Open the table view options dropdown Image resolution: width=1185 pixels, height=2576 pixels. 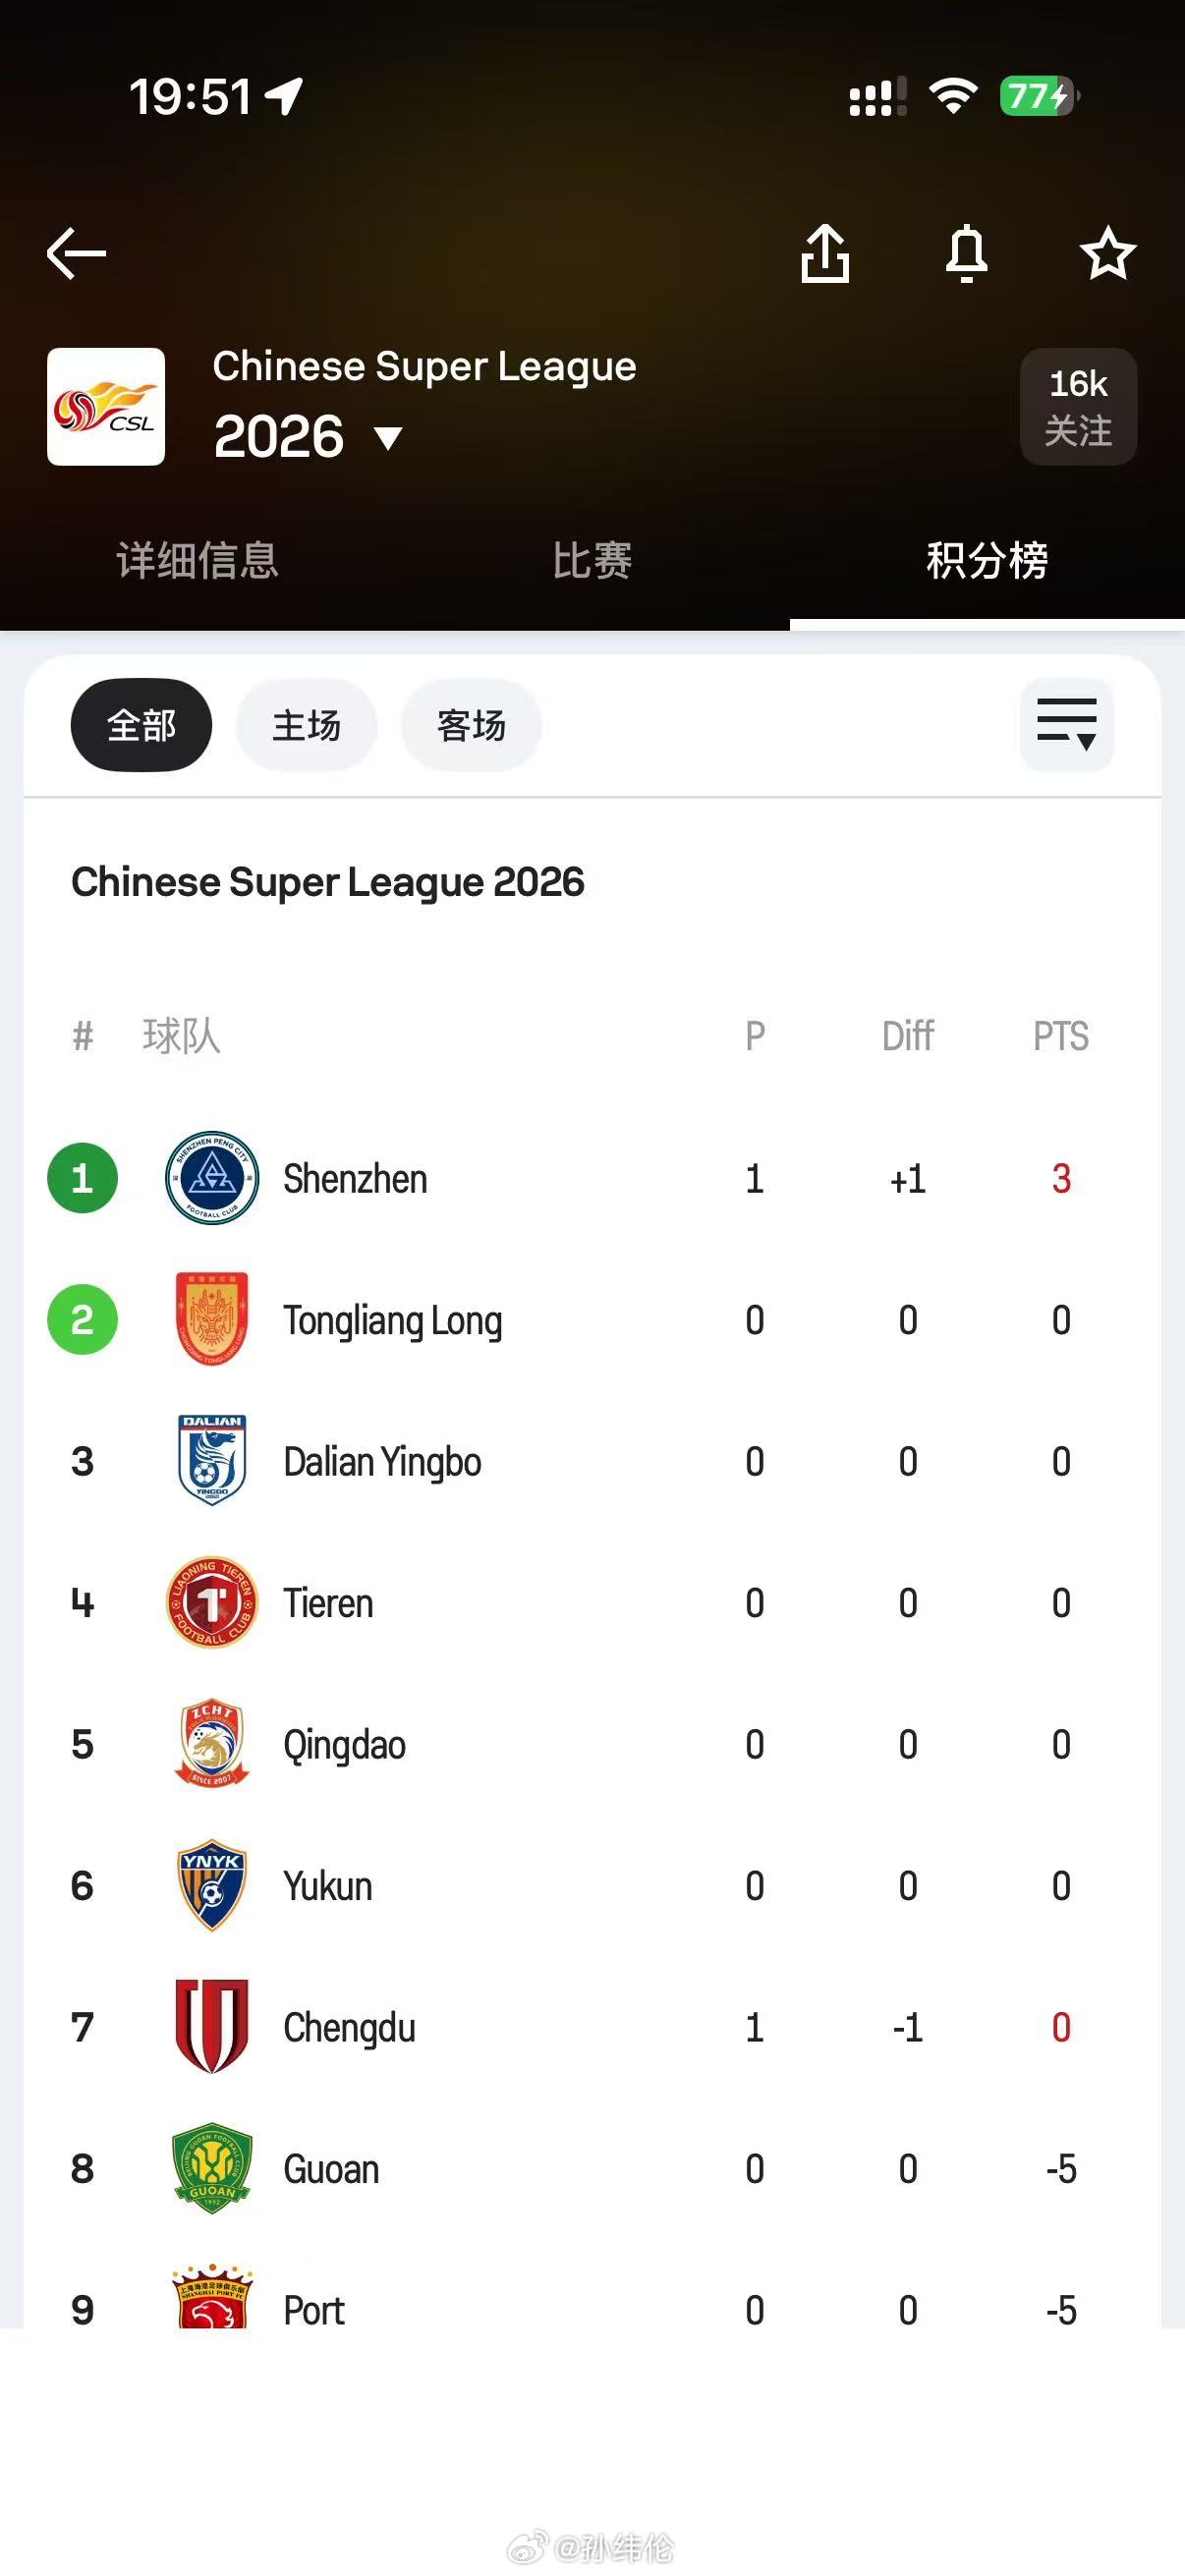(x=1066, y=725)
